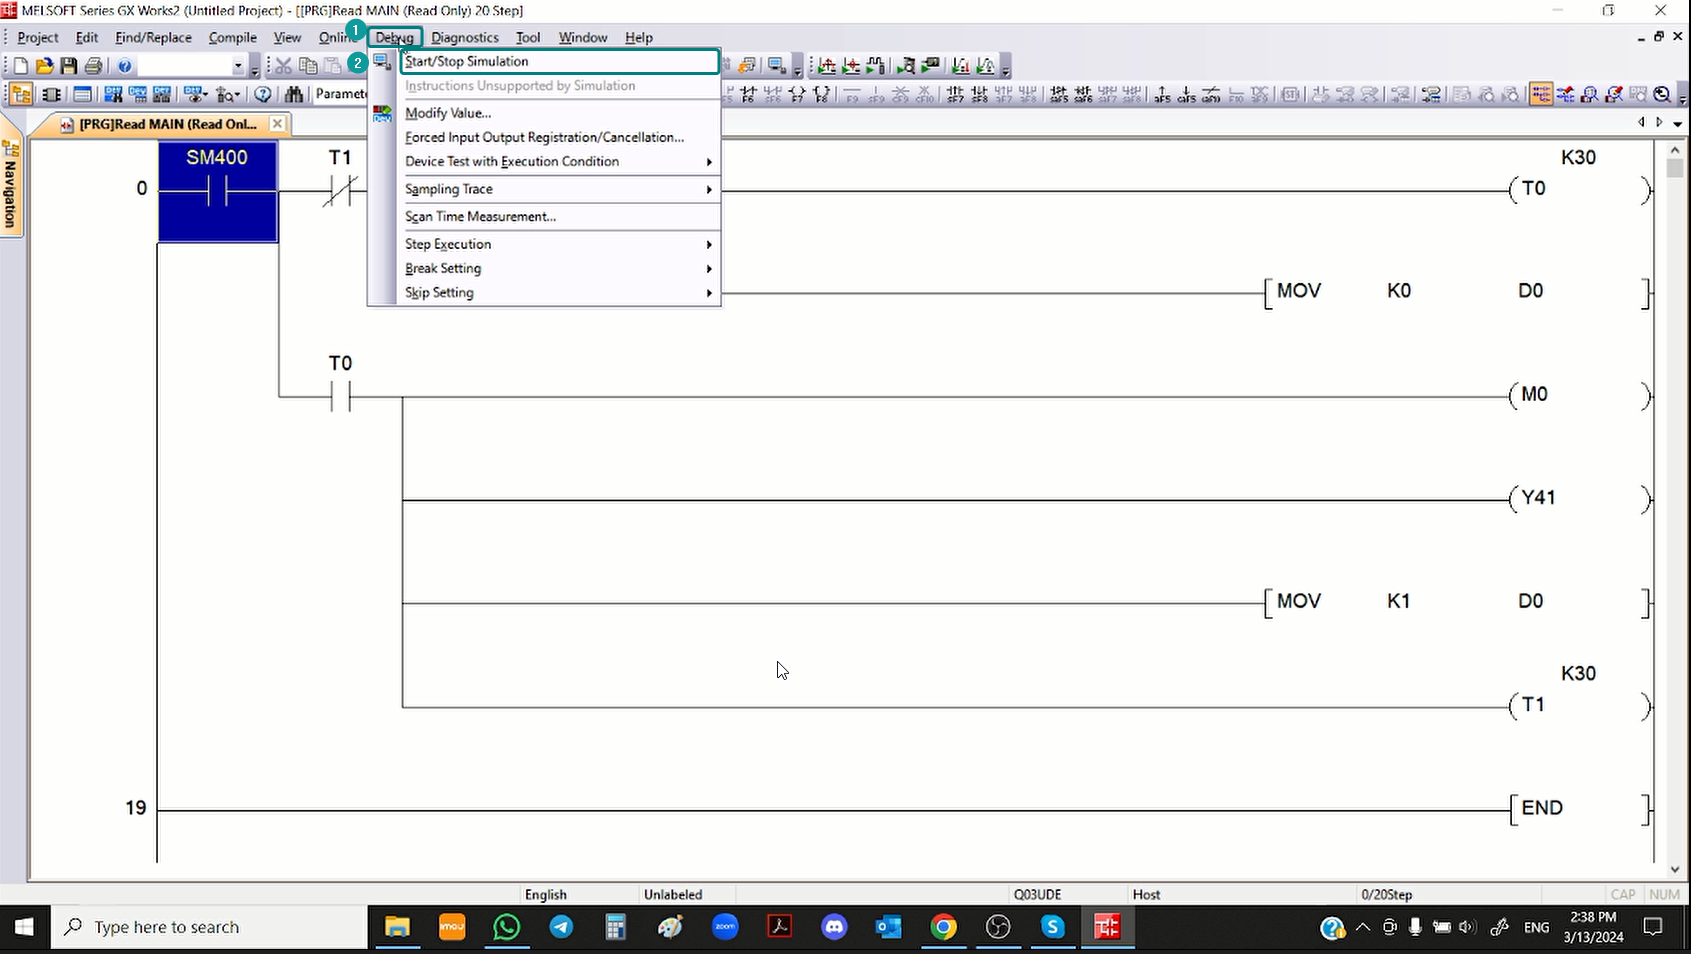Open the dropdown next to the Help icon

point(238,66)
